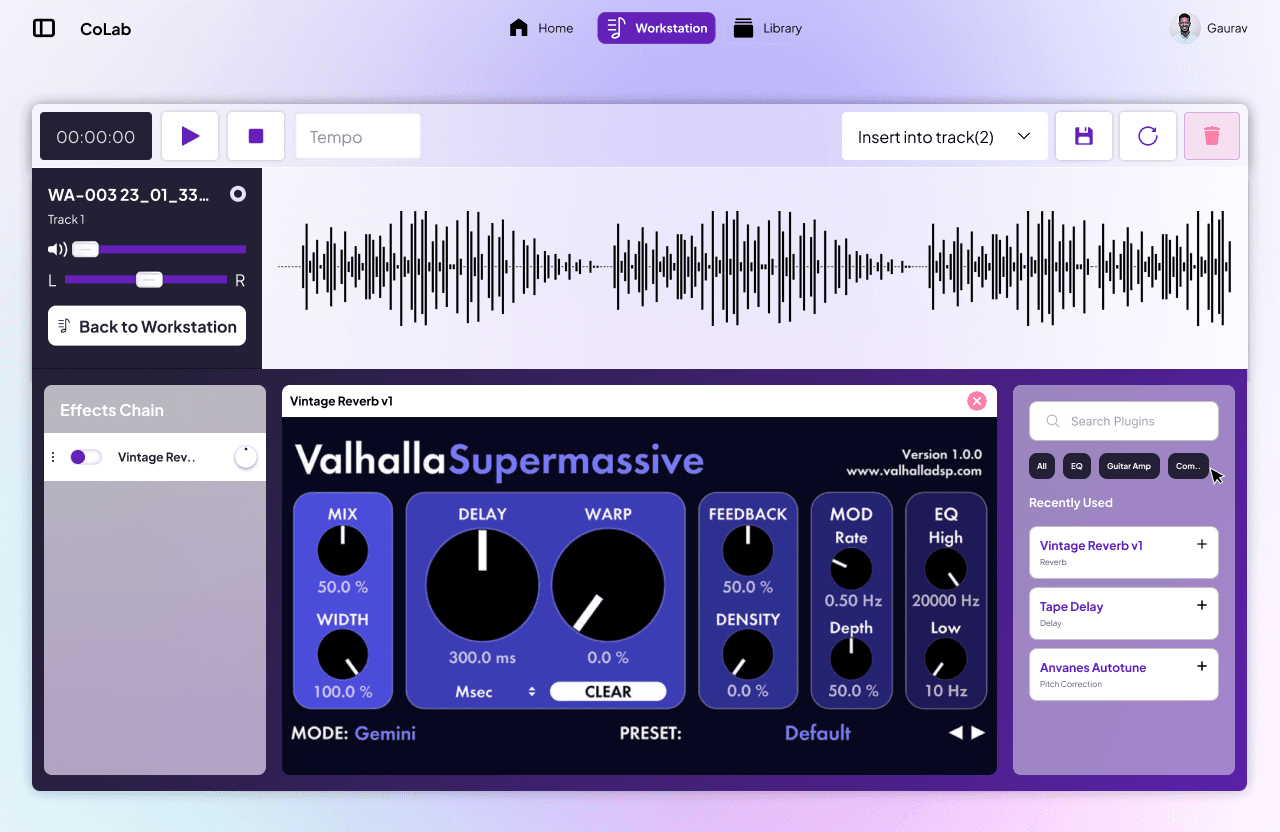Click the Search Plugins field
Screen dimensions: 1280x832
point(1124,421)
